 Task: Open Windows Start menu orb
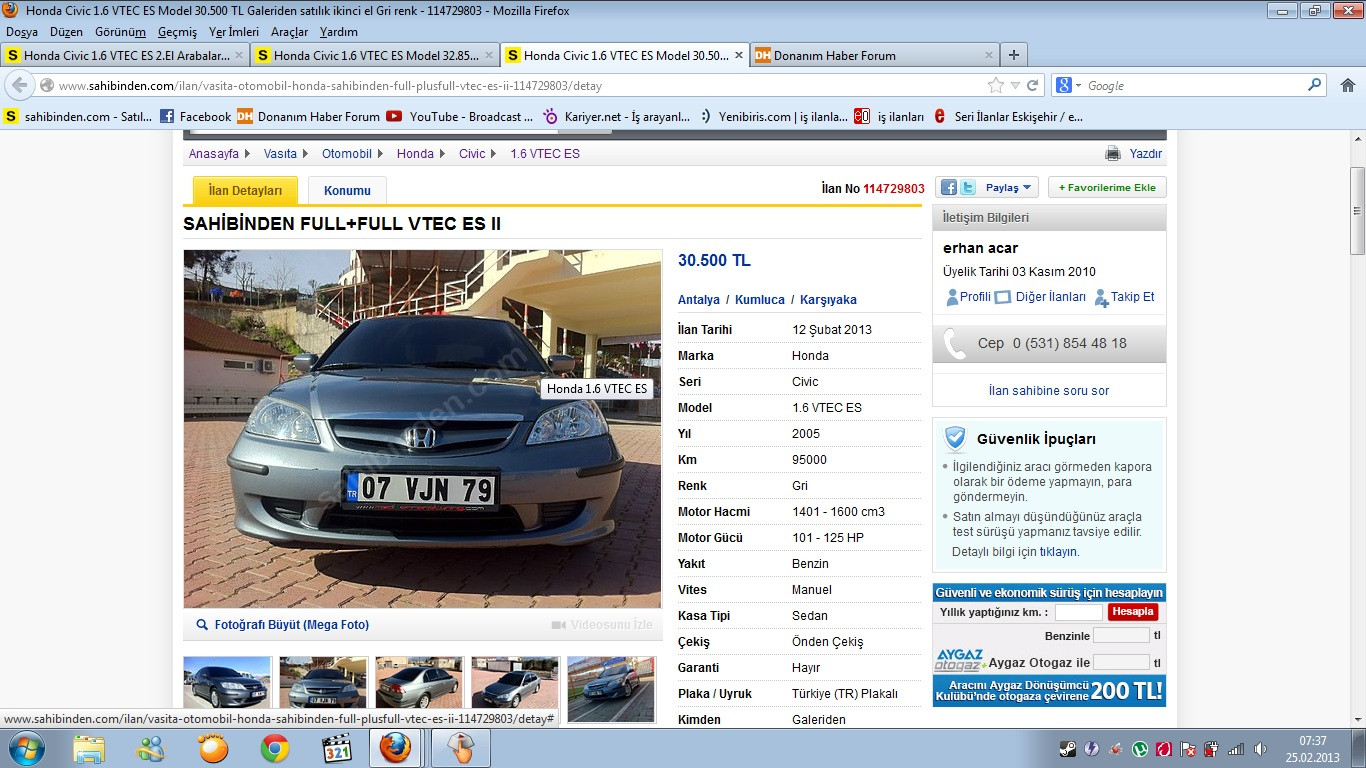(25, 748)
